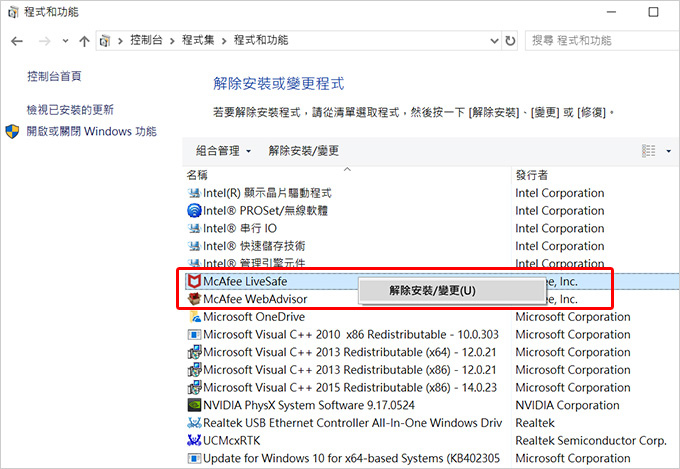Click the Microsoft OneDrive icon
680x469 pixels.
pyautogui.click(x=195, y=317)
